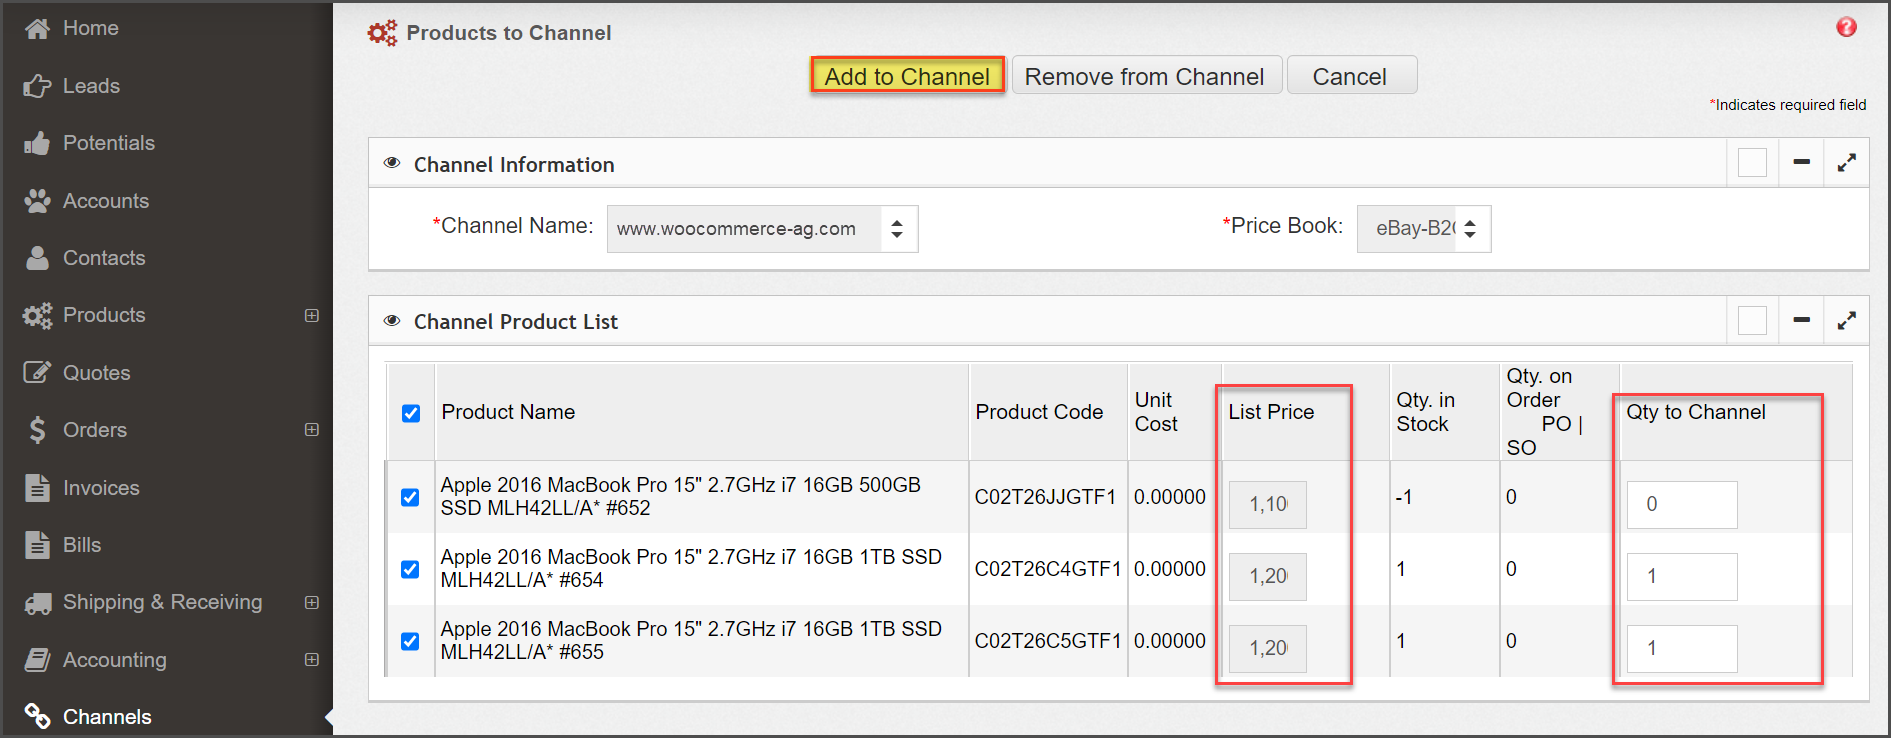Click the Accounting book icon
This screenshot has height=738, width=1891.
pos(37,660)
